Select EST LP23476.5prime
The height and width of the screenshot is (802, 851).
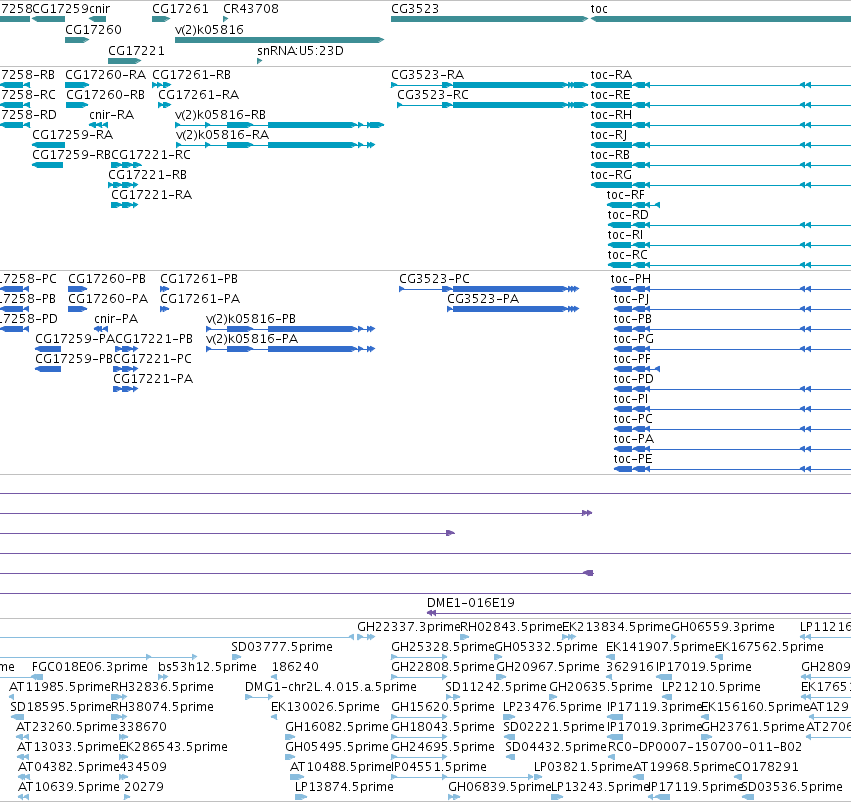(x=552, y=706)
